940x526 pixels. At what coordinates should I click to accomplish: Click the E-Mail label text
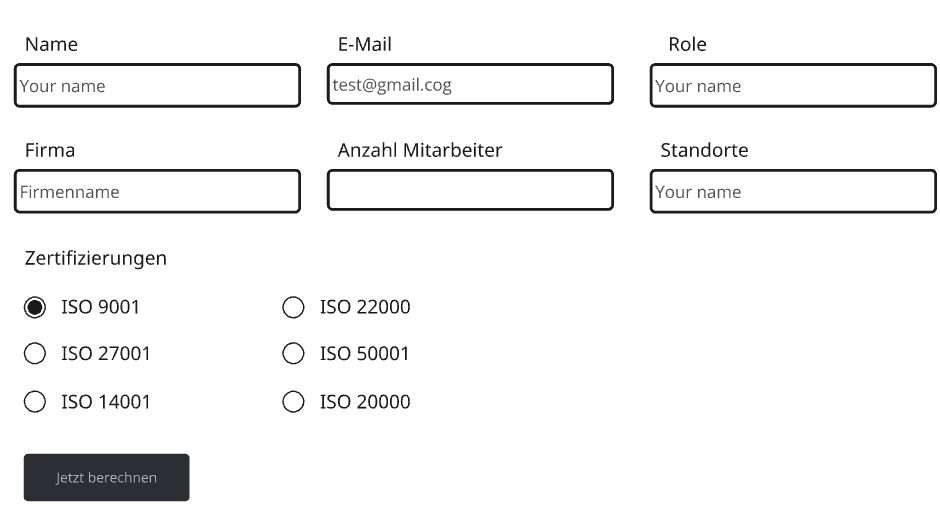365,45
